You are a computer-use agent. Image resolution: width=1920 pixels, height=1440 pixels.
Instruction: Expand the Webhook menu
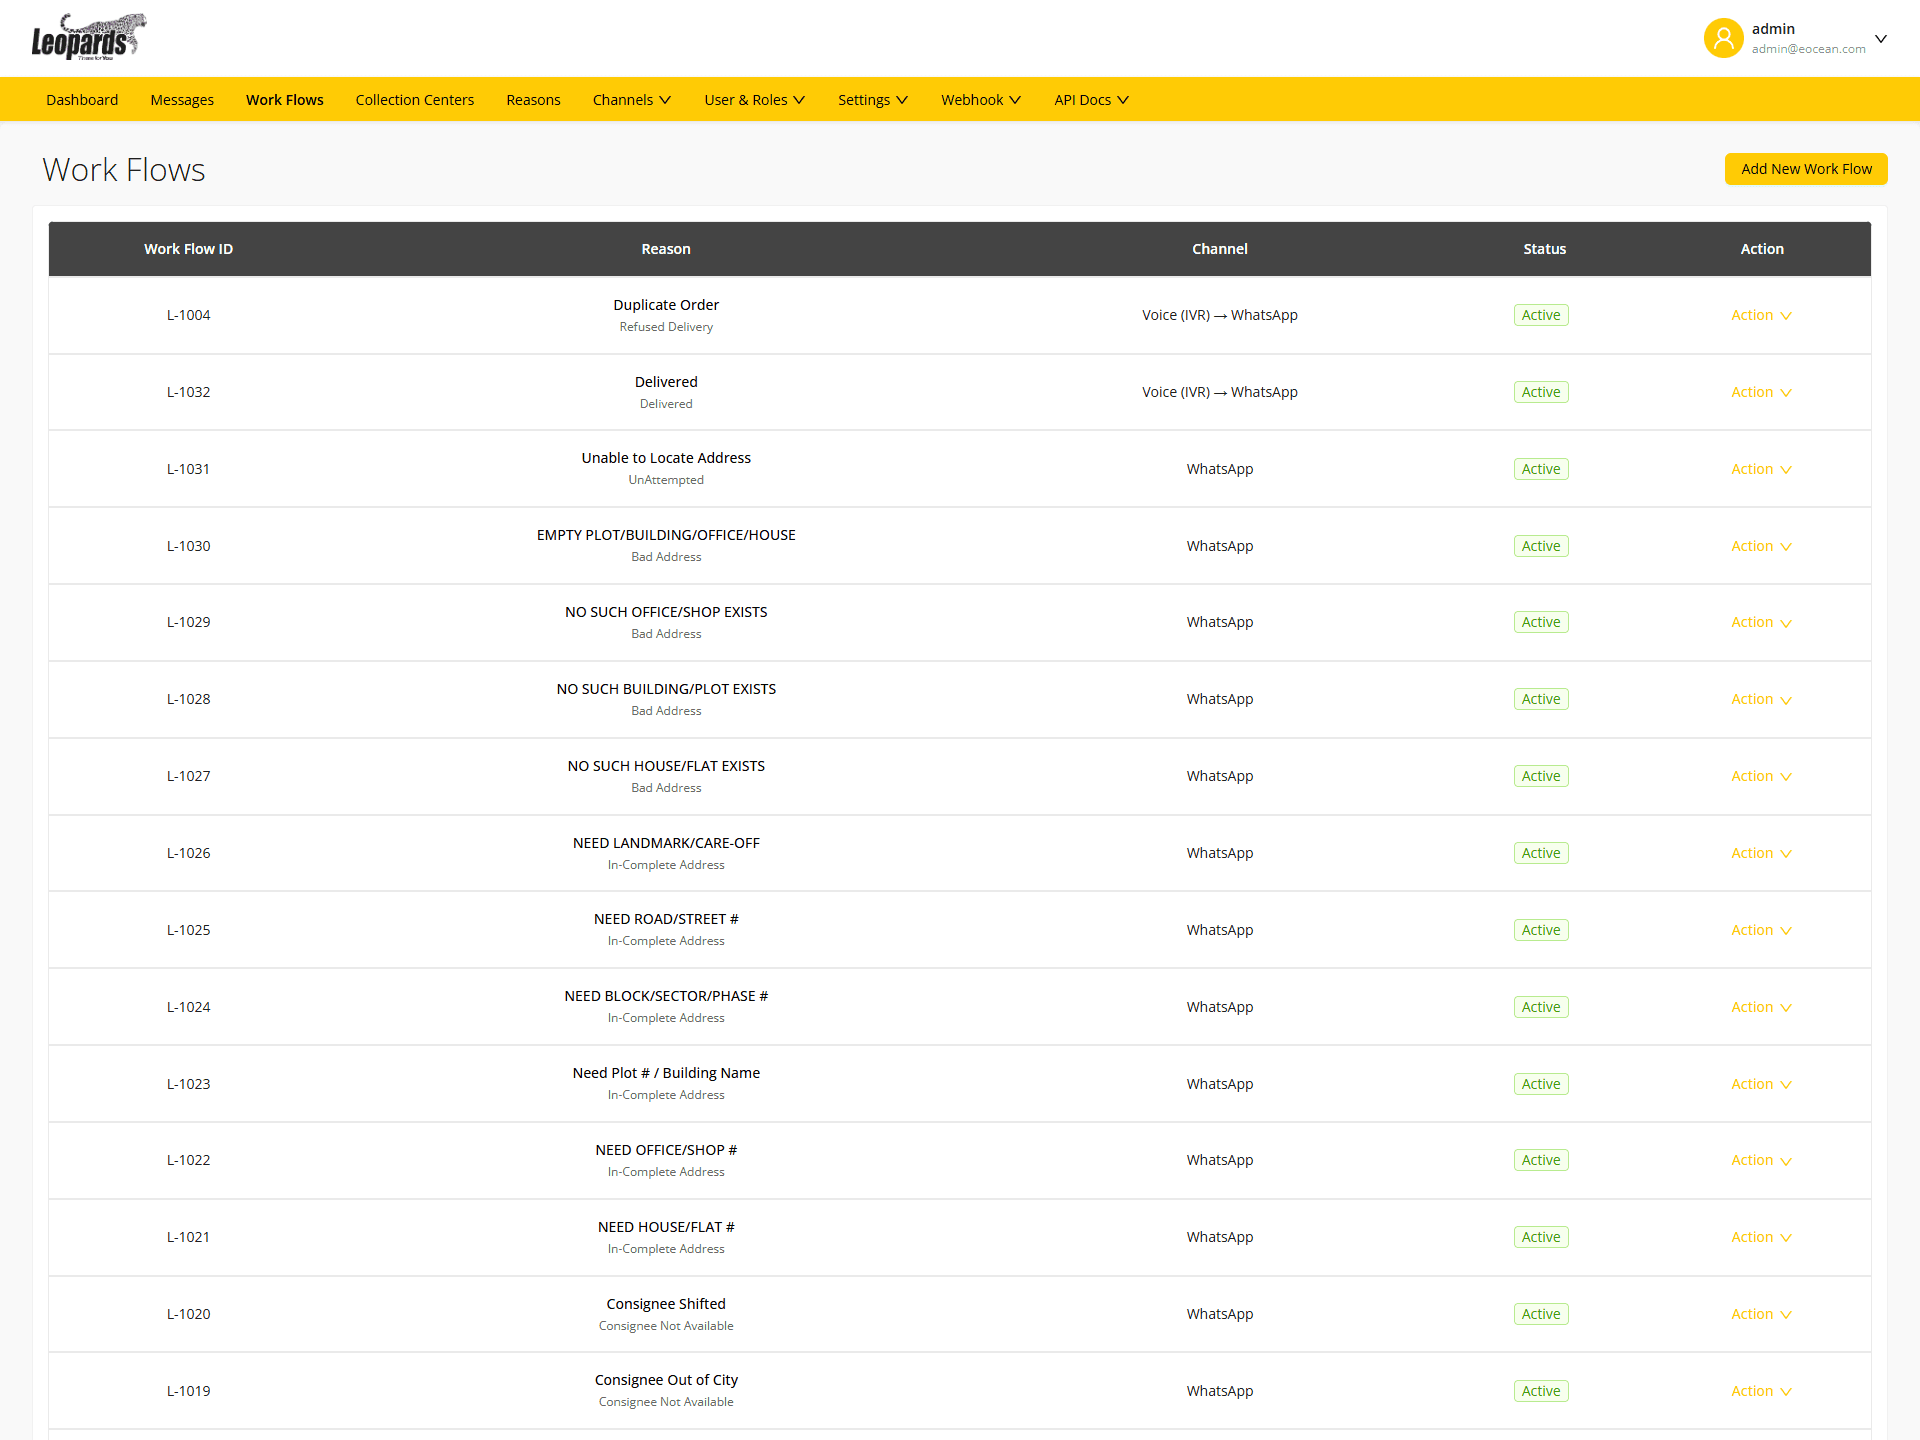click(979, 99)
